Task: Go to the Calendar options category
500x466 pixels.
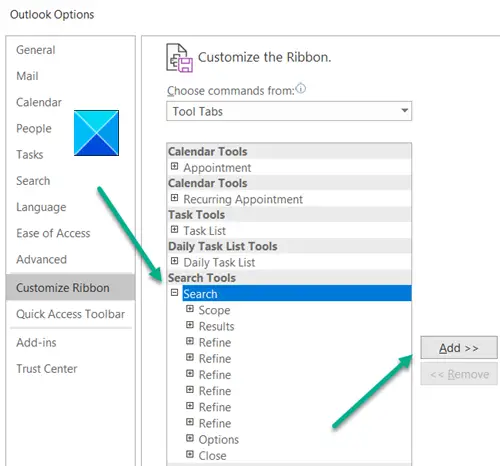Action: coord(39,102)
